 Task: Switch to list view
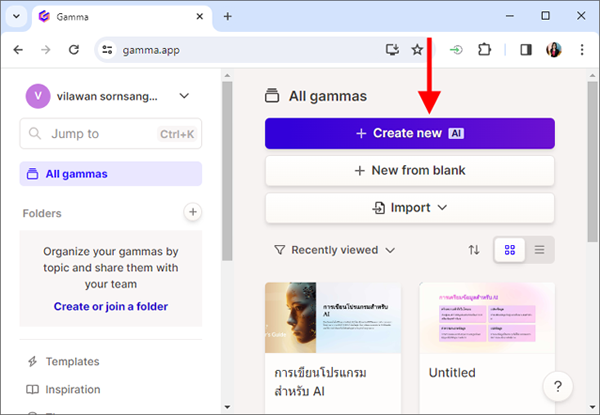[540, 250]
